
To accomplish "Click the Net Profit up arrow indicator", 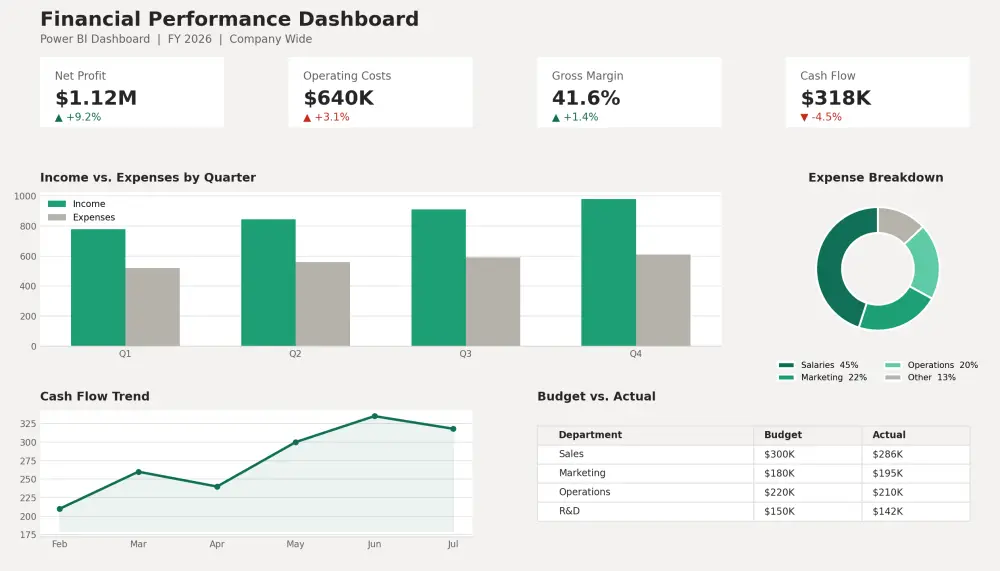I will click(x=59, y=117).
